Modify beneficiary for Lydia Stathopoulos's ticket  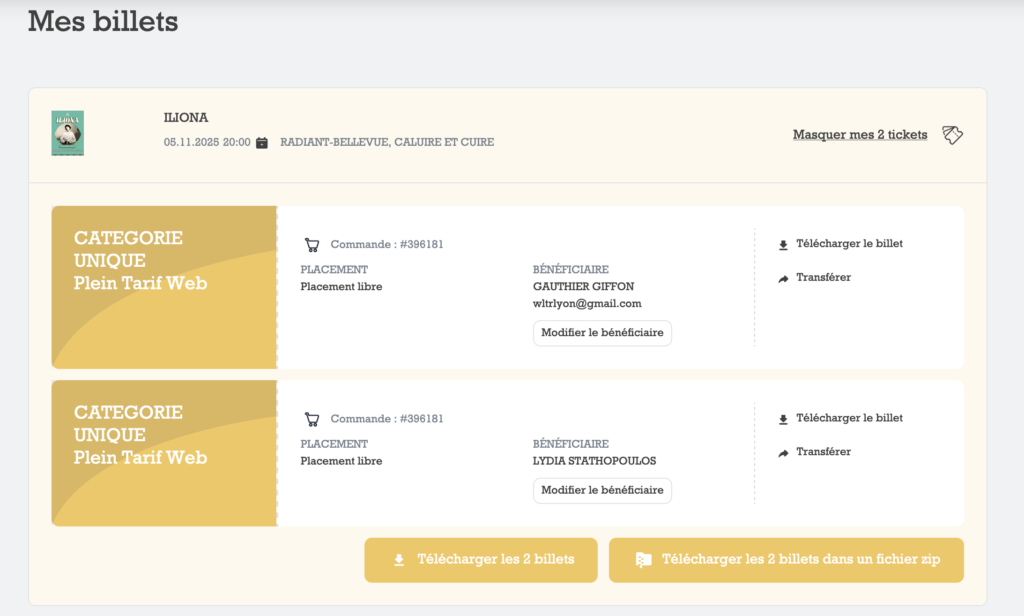602,491
